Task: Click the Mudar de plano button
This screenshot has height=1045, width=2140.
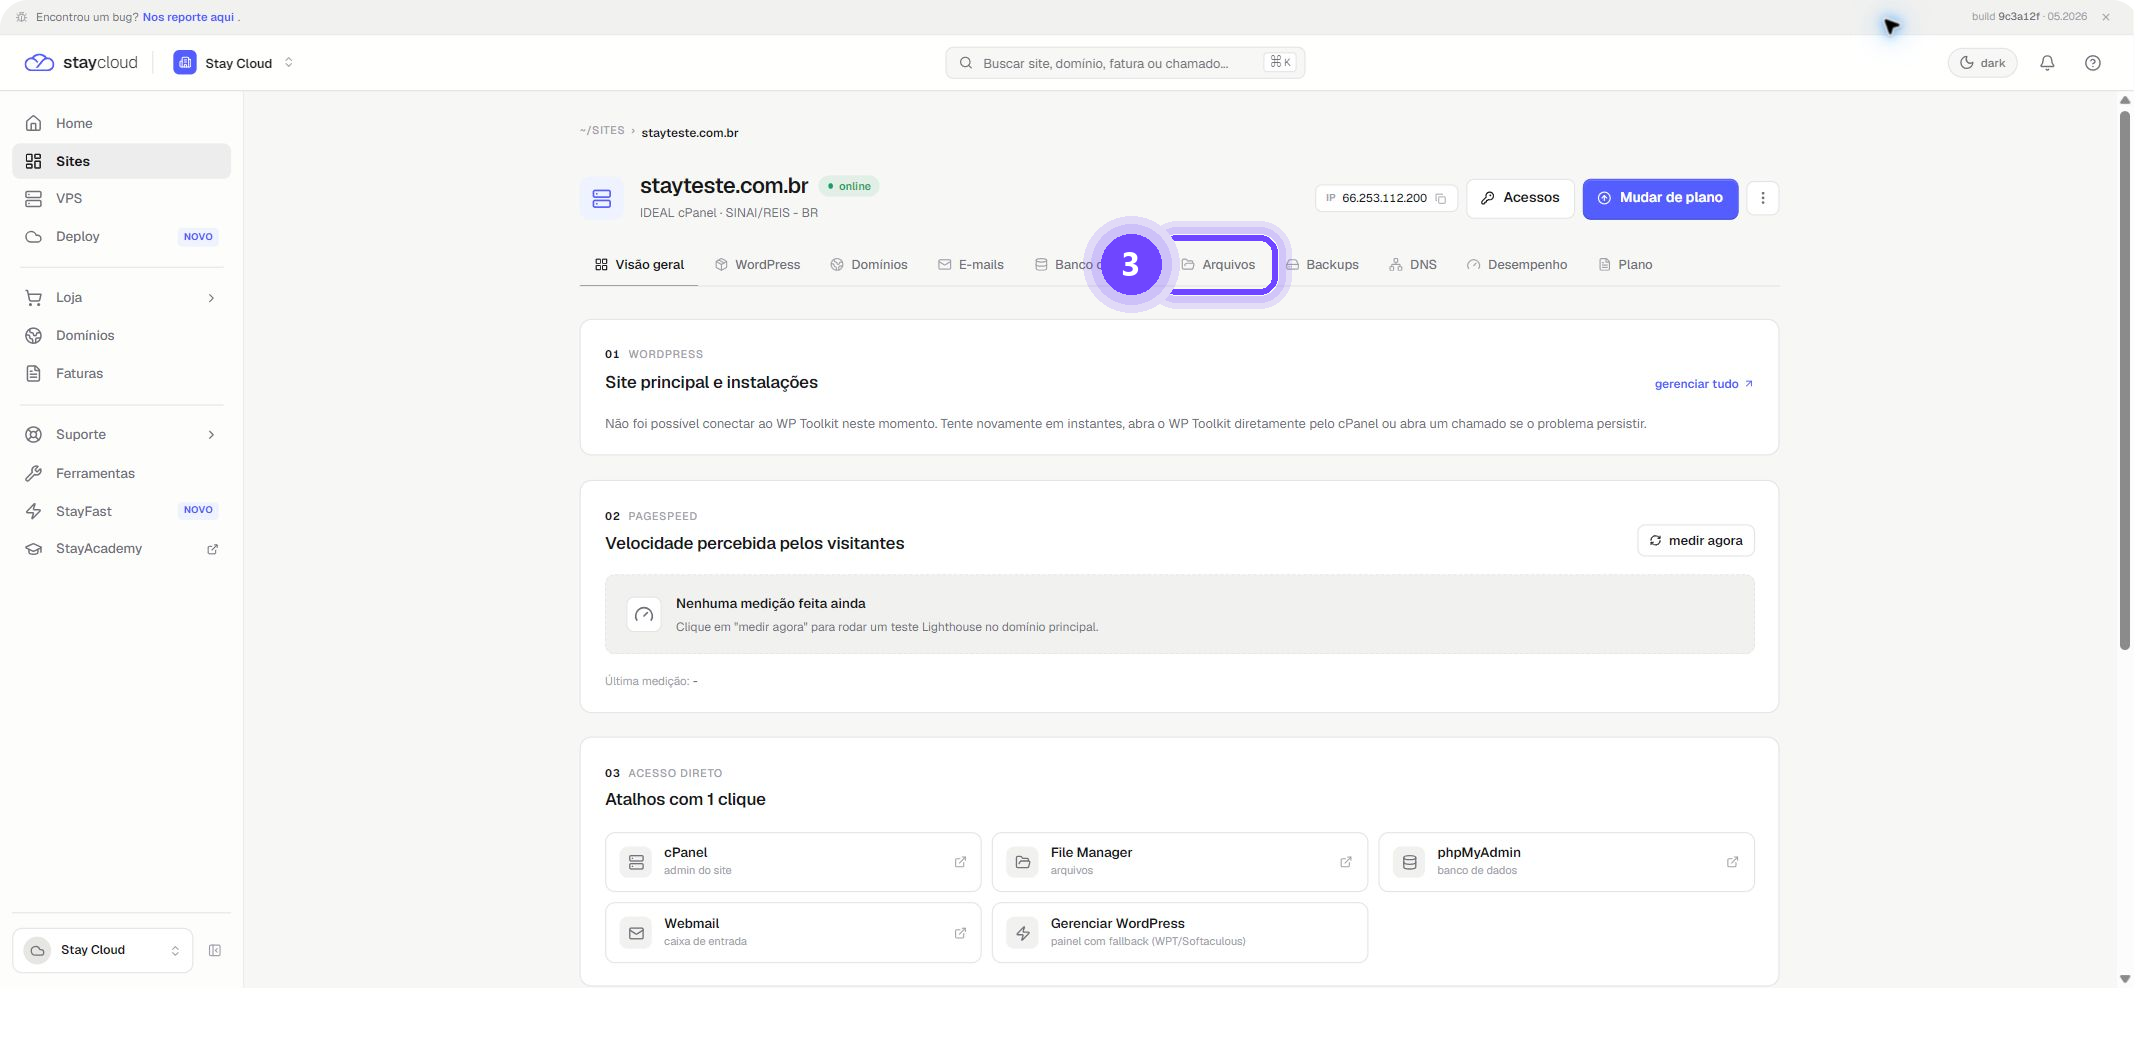Action: [1660, 198]
